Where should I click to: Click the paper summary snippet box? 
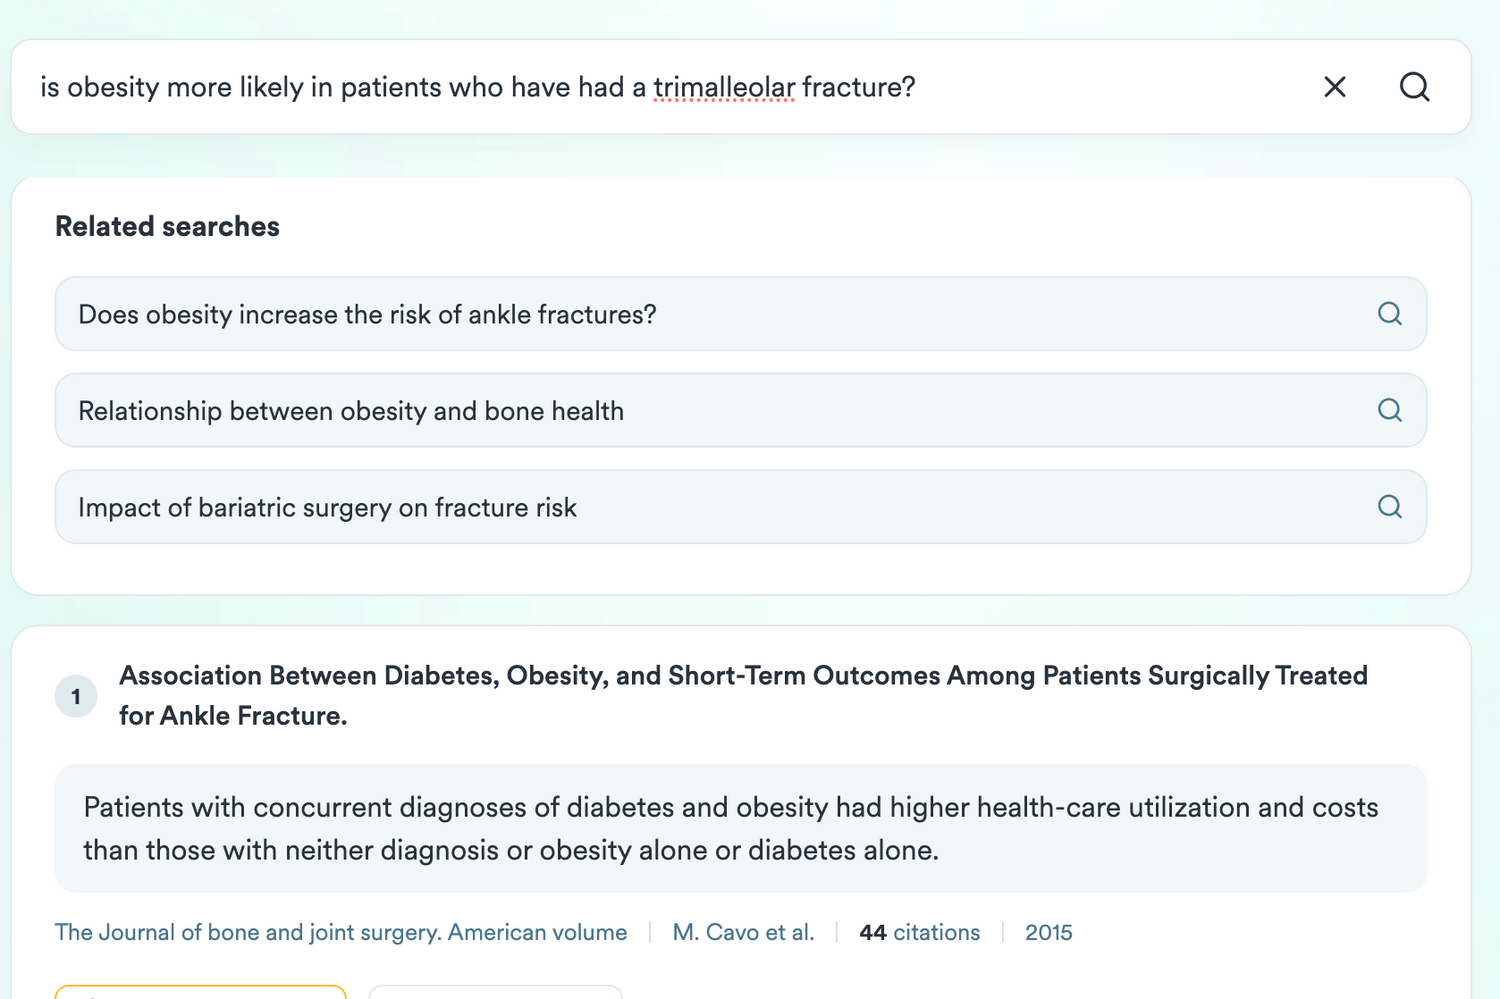pyautogui.click(x=740, y=828)
